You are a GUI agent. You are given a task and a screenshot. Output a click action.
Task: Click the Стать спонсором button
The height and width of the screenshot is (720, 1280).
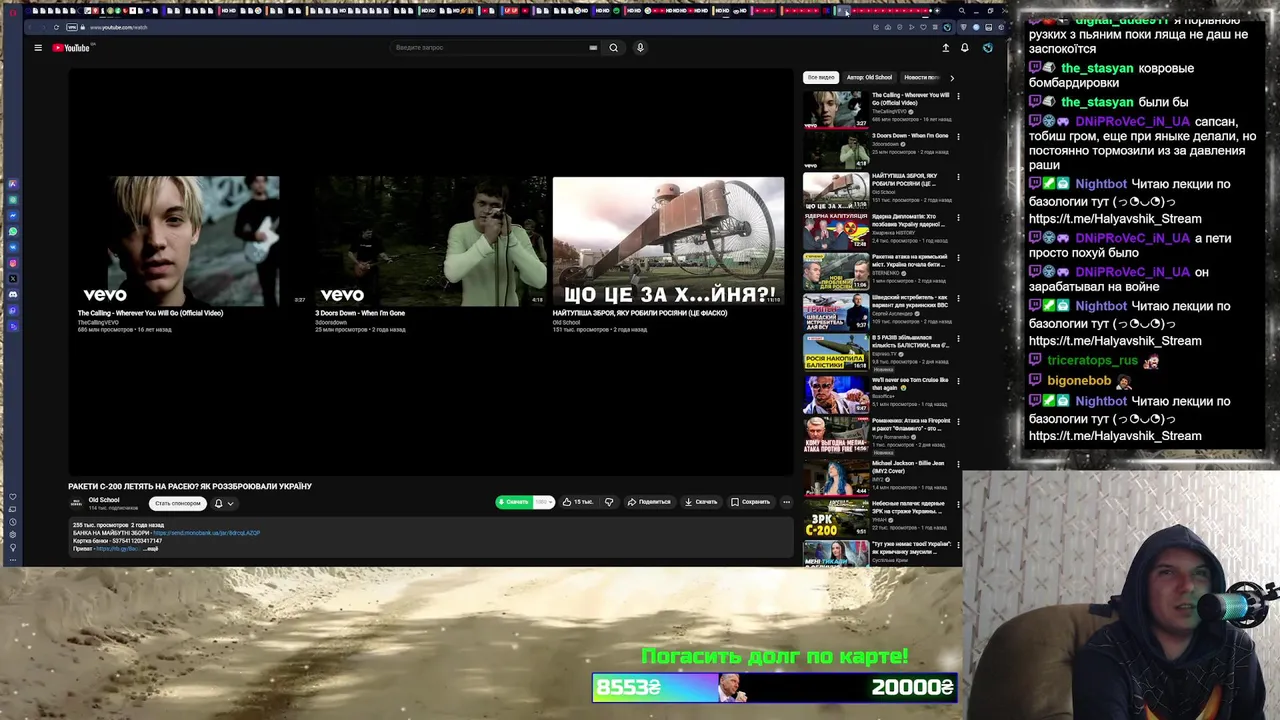tap(177, 503)
